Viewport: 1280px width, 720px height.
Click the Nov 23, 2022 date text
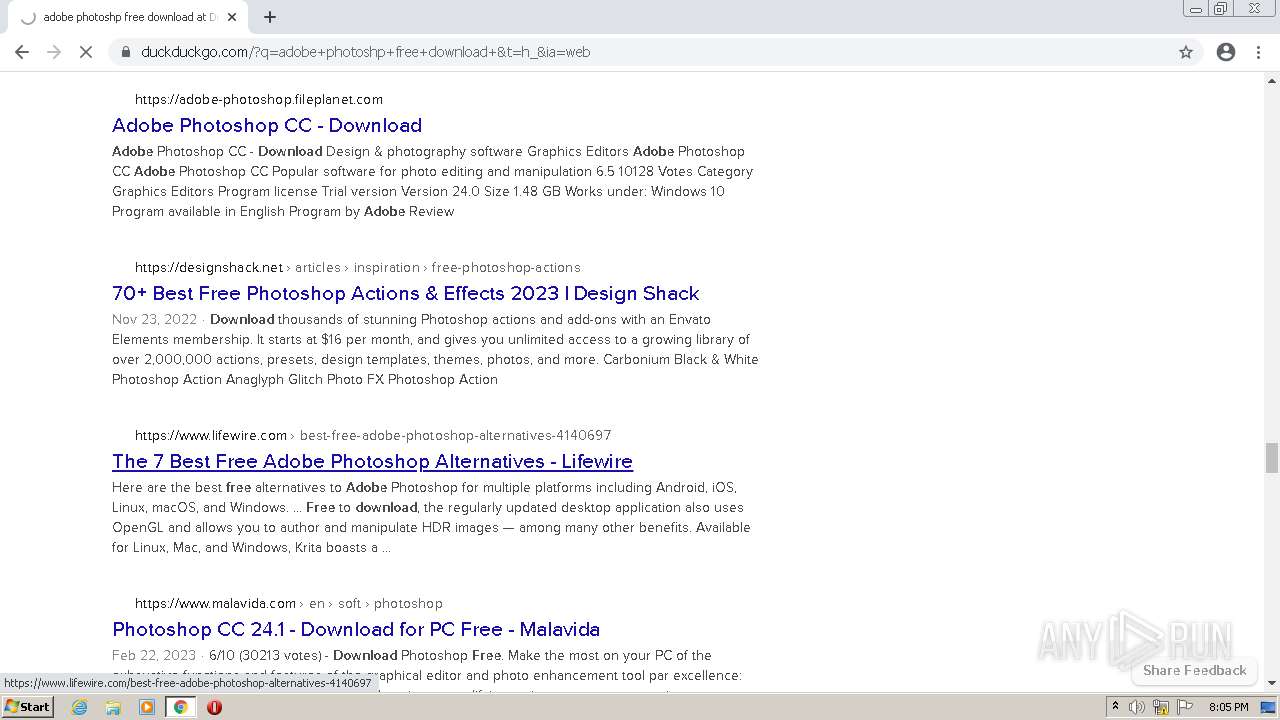click(154, 319)
